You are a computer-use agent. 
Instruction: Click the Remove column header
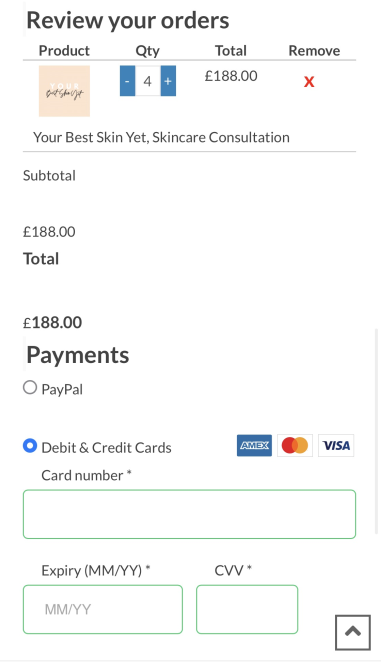[314, 50]
